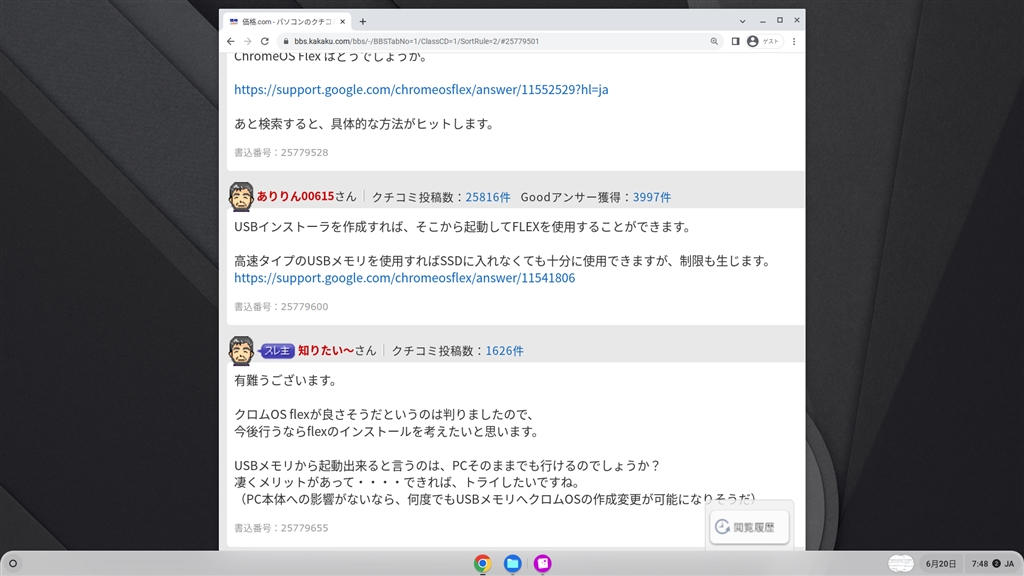
Task: Go forward in browser history
Action: (248, 41)
